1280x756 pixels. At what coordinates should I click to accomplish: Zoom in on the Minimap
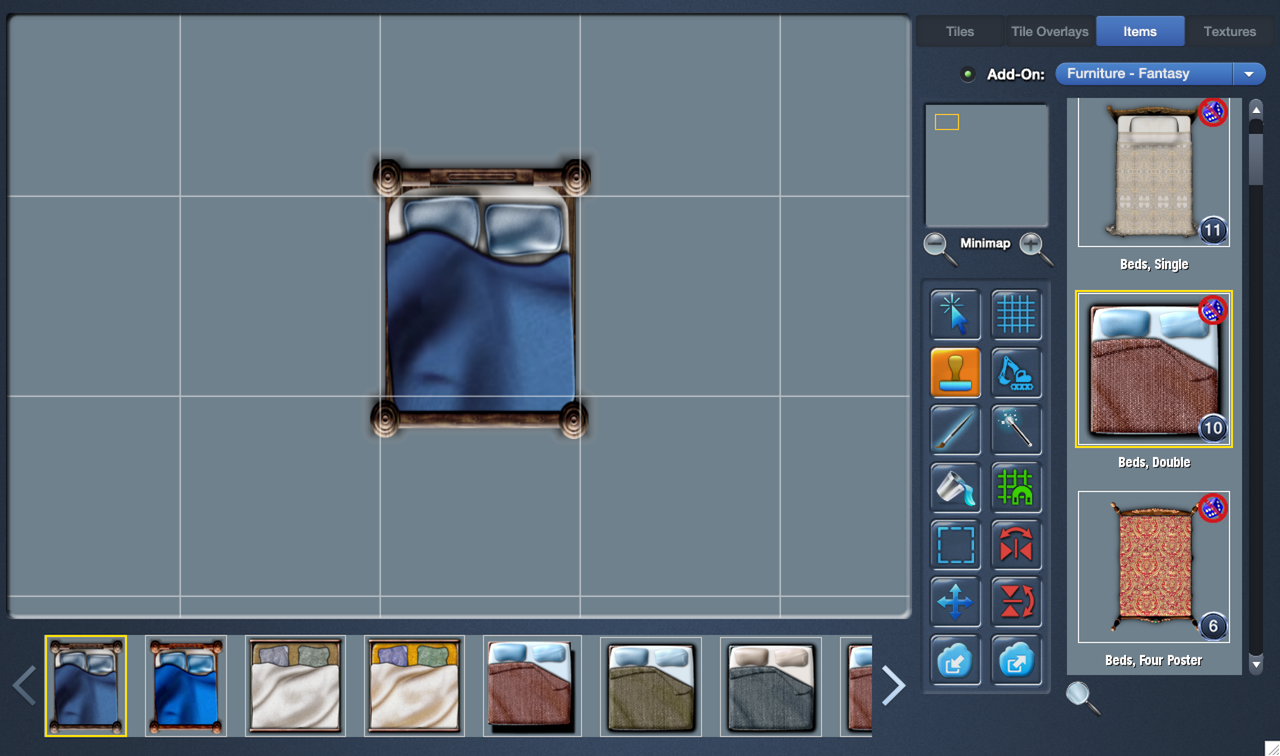[x=1033, y=245]
